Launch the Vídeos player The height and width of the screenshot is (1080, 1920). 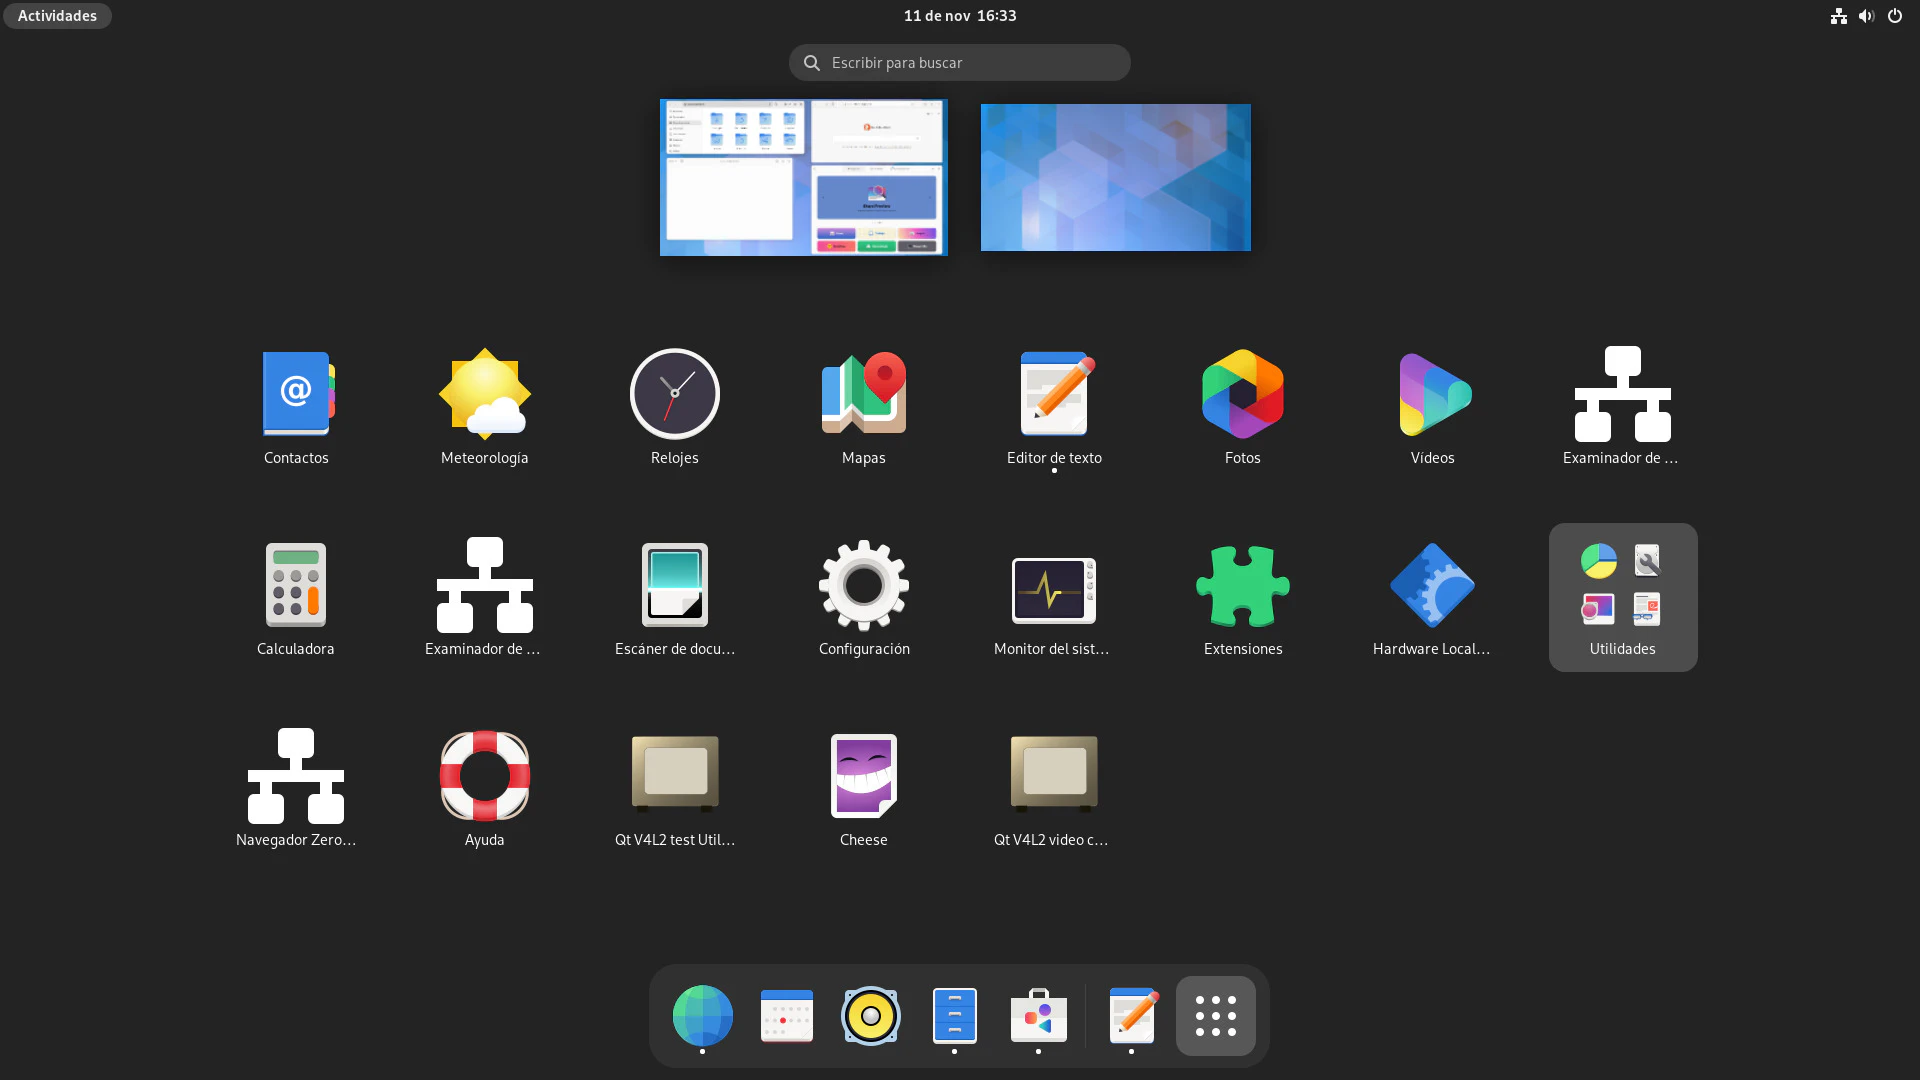[1433, 395]
